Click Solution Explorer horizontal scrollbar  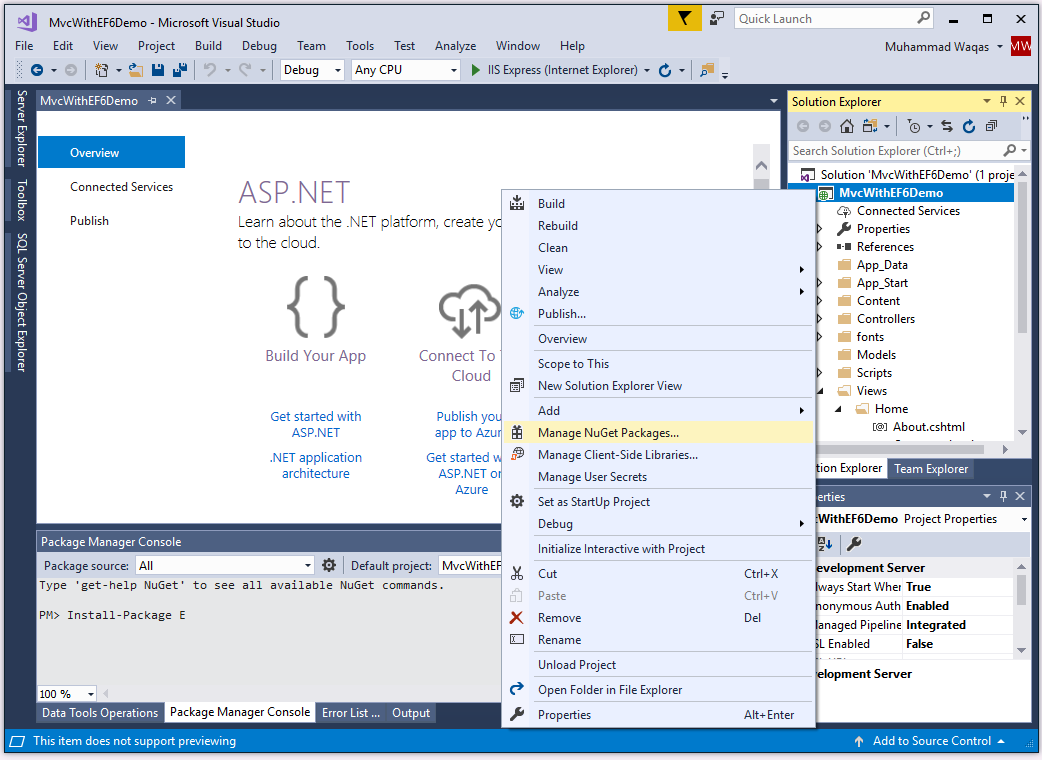pos(900,449)
